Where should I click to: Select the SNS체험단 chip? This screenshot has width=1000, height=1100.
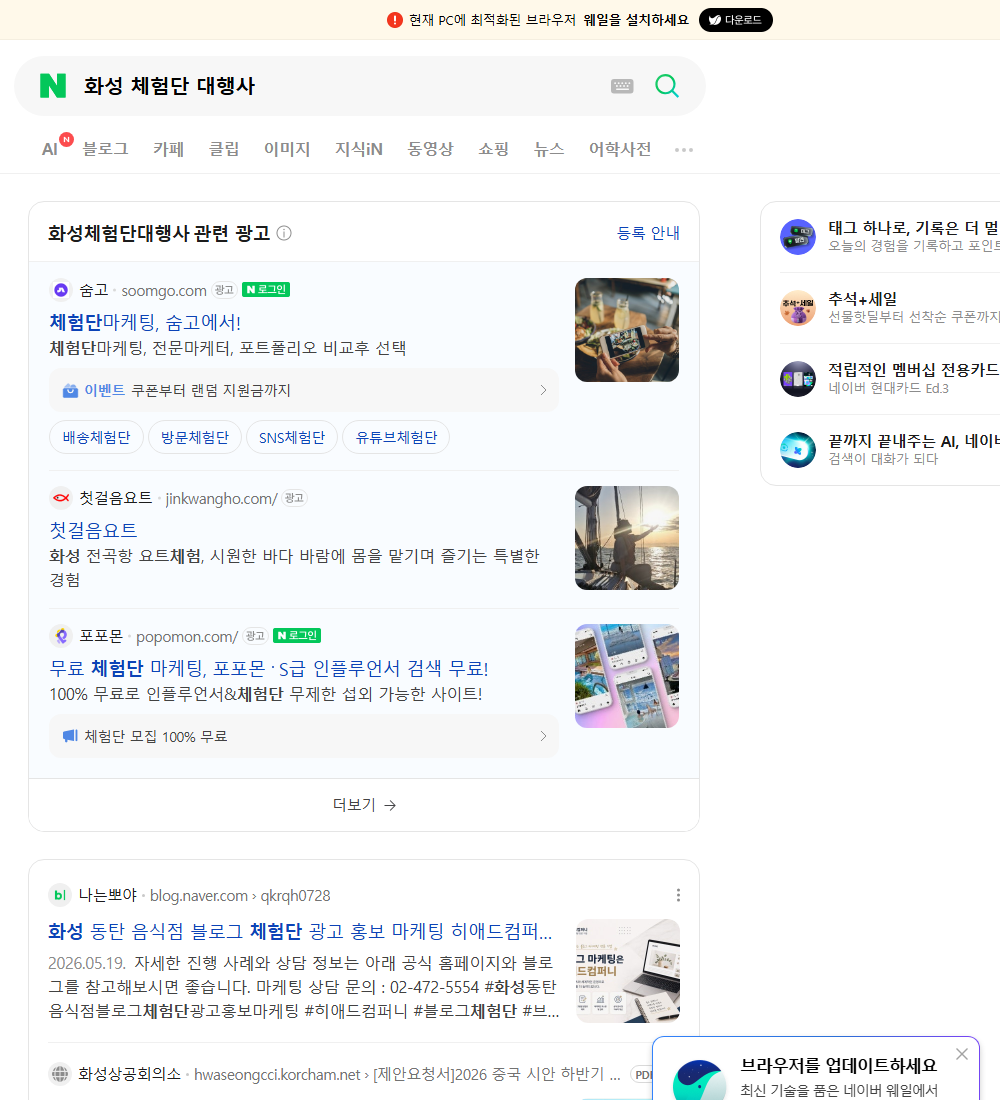pyautogui.click(x=292, y=438)
